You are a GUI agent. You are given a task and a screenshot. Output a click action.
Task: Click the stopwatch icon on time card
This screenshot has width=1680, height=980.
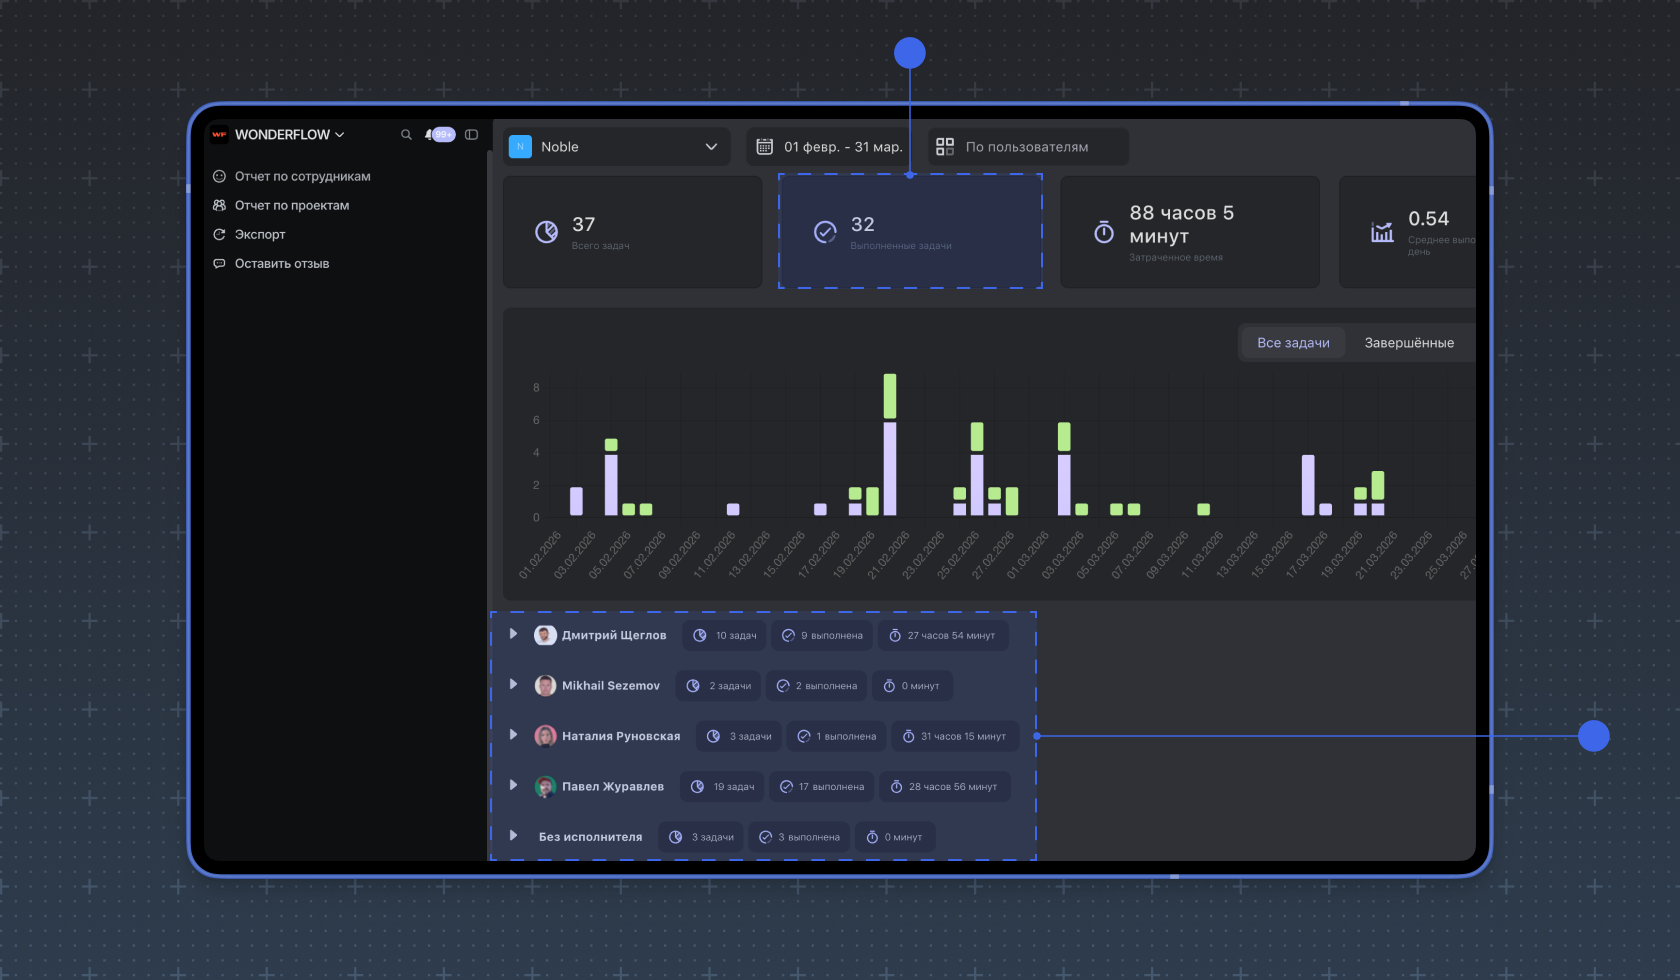(x=1104, y=233)
